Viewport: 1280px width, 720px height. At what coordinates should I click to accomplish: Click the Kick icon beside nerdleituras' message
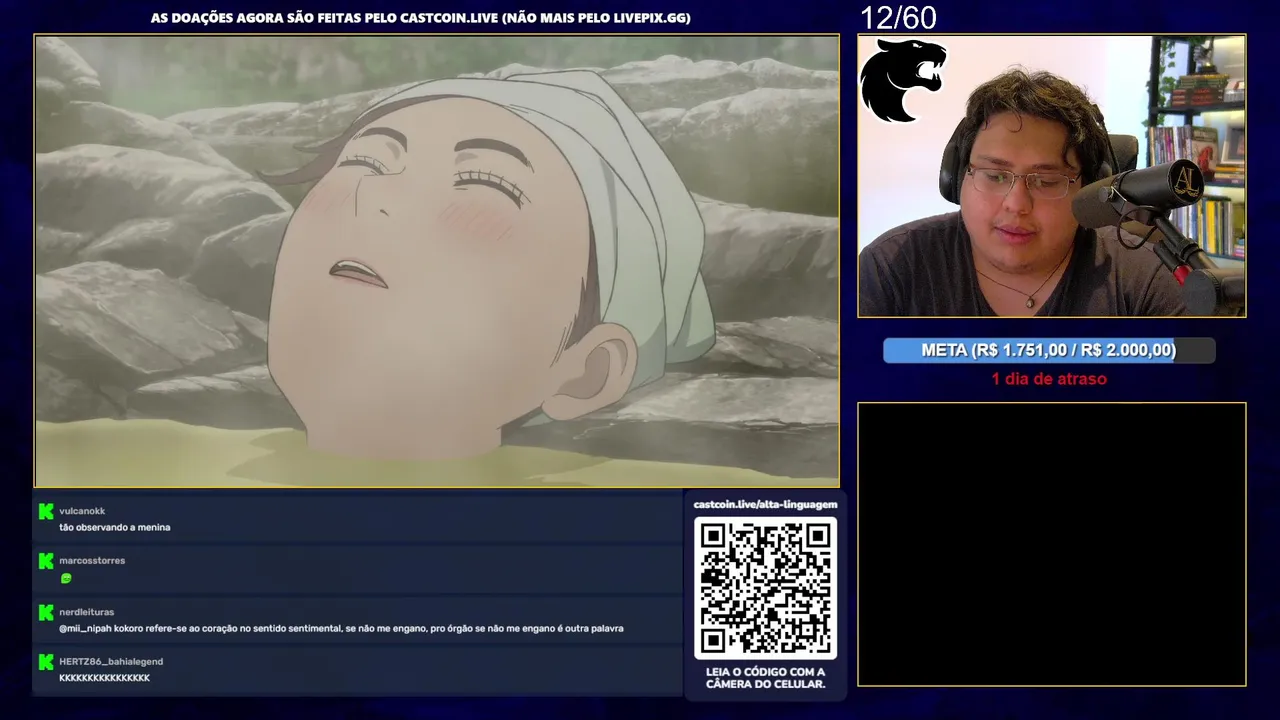coord(45,612)
